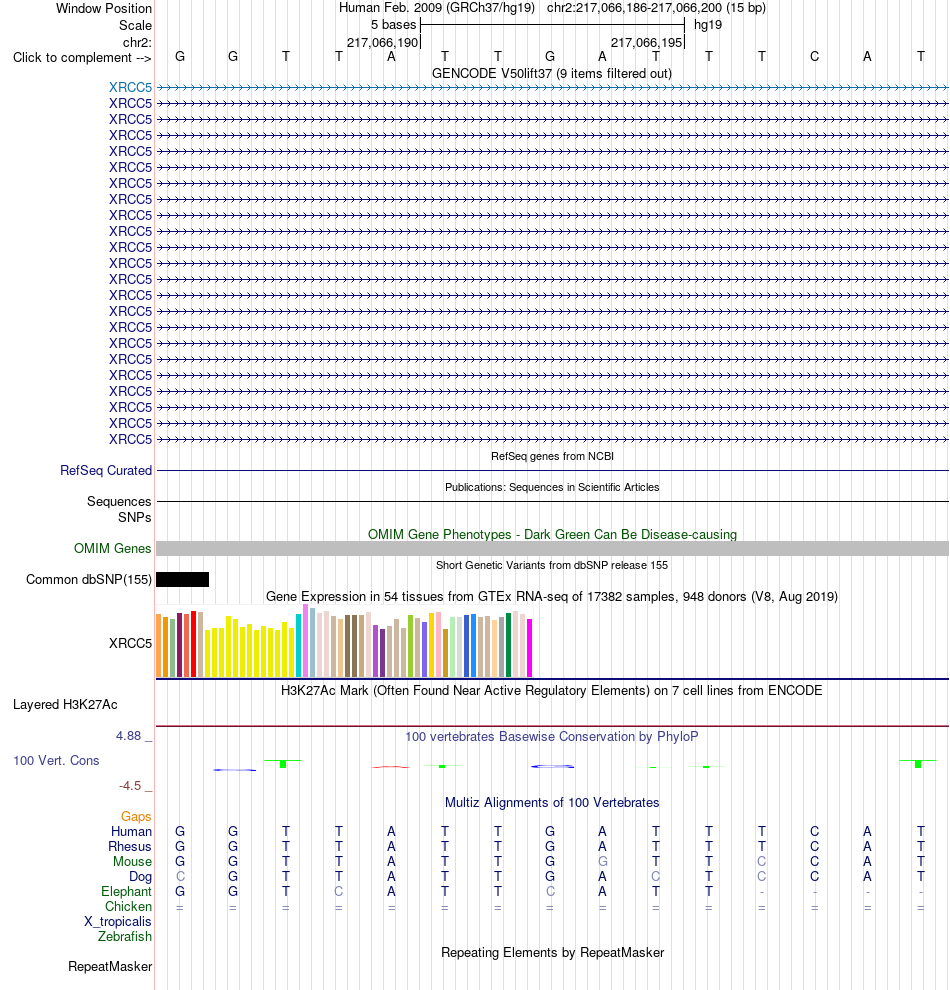Click the 'Zebrafish' alignment row label
The image size is (950, 990).
[x=124, y=936]
